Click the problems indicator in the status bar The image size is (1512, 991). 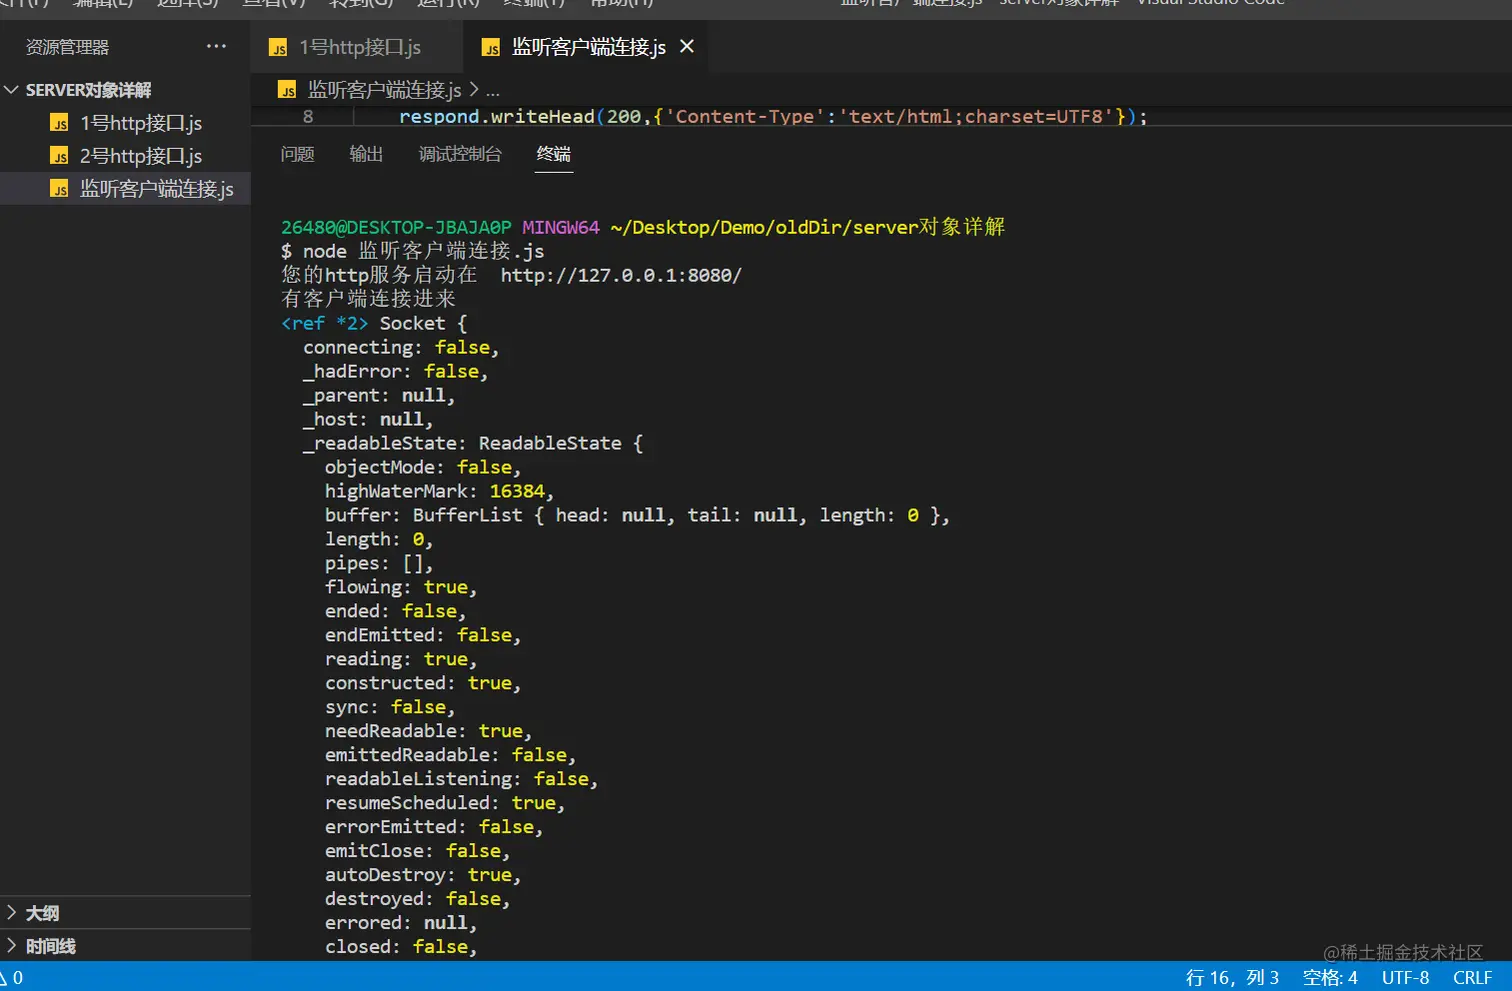pos(14,977)
